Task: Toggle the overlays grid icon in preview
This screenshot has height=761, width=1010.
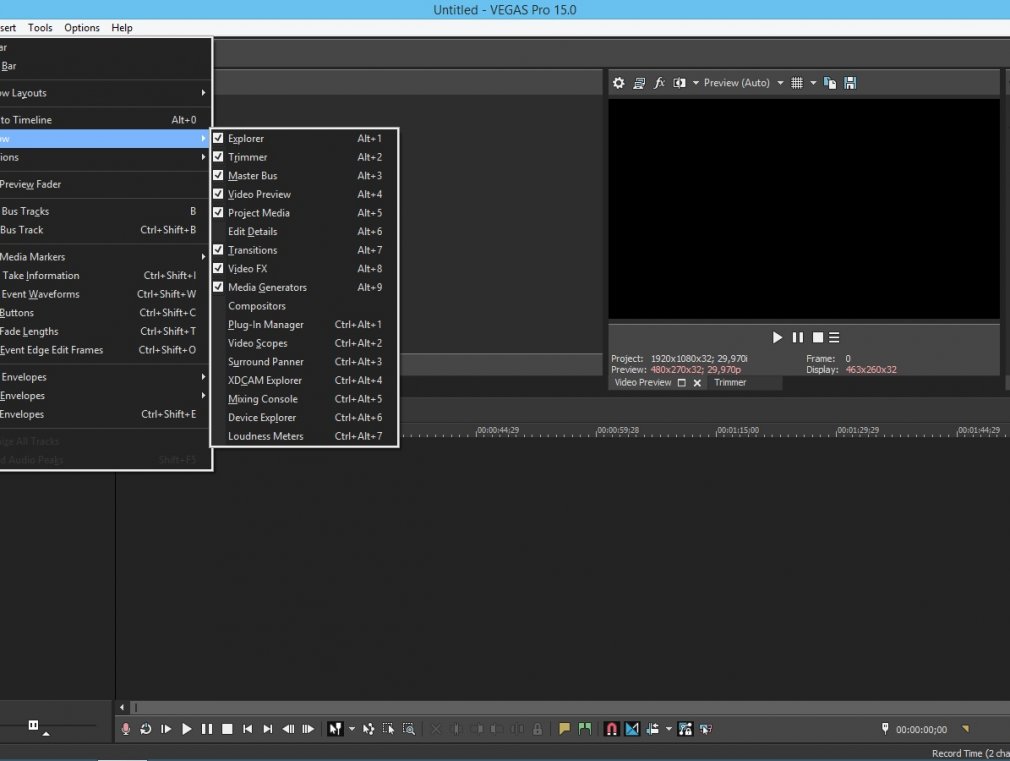Action: (x=797, y=83)
